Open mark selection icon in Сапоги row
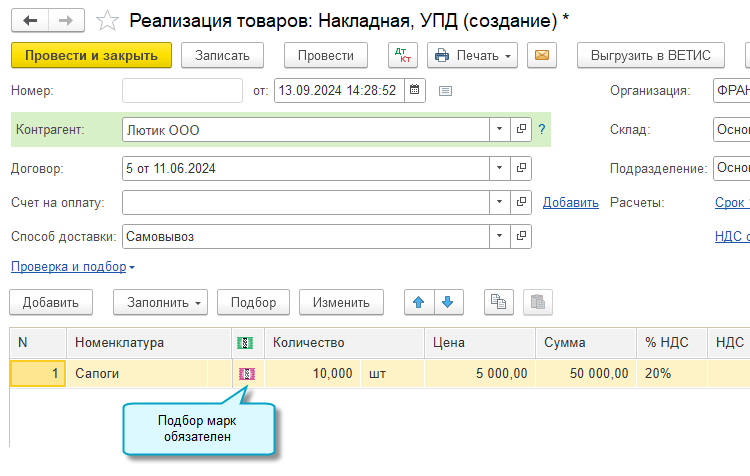The image size is (750, 476). pyautogui.click(x=247, y=374)
